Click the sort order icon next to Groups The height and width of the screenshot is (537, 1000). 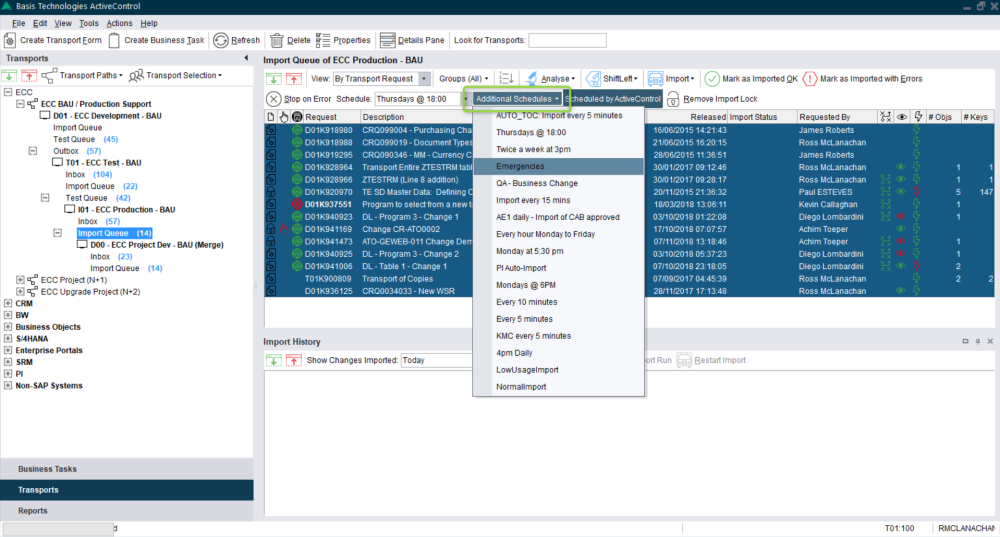506,78
